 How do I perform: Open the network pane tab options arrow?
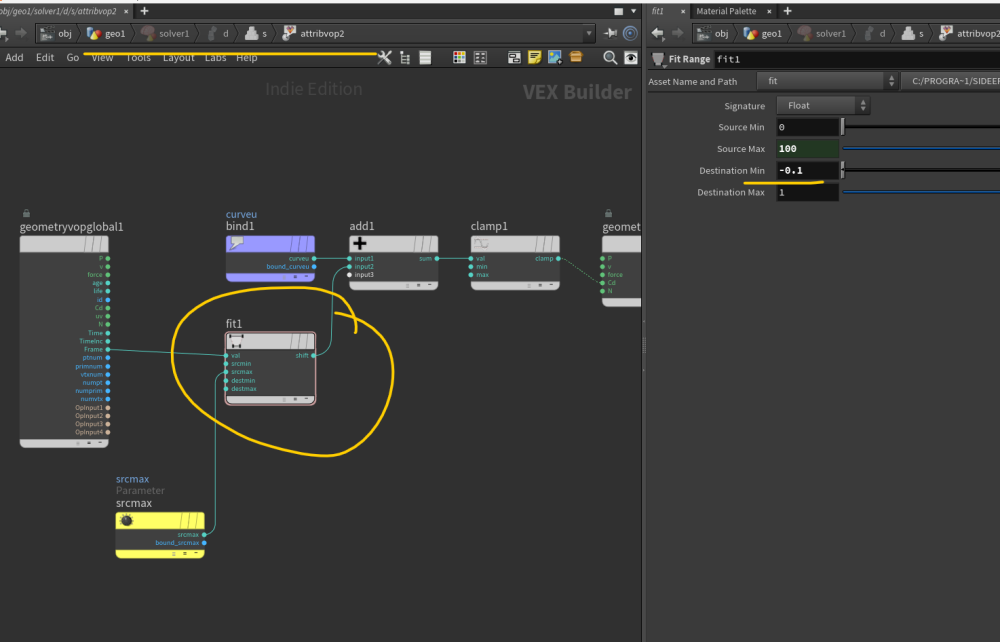pyautogui.click(x=633, y=11)
